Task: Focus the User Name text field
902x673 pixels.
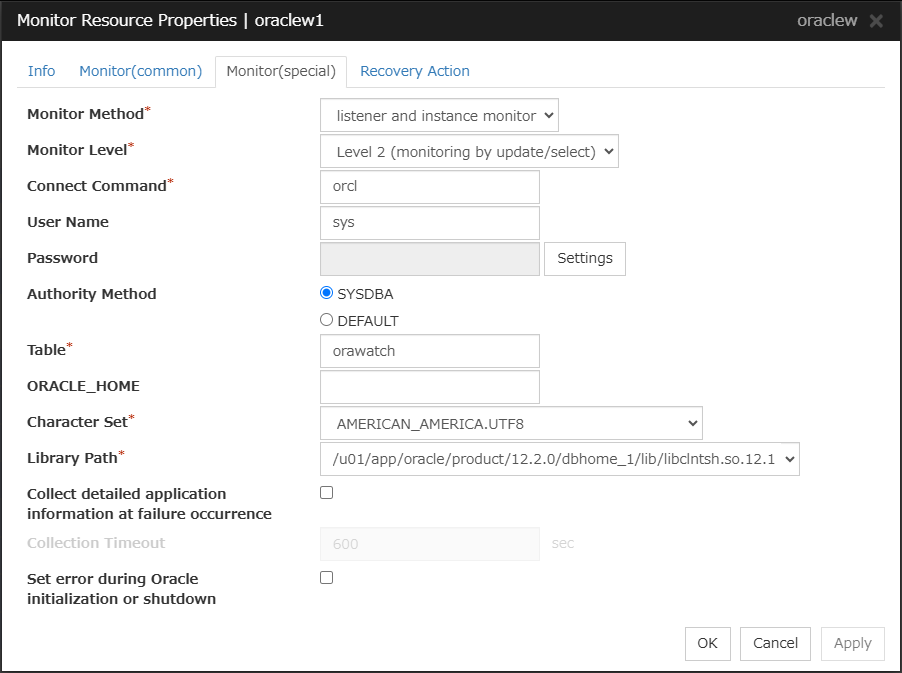Action: click(429, 223)
